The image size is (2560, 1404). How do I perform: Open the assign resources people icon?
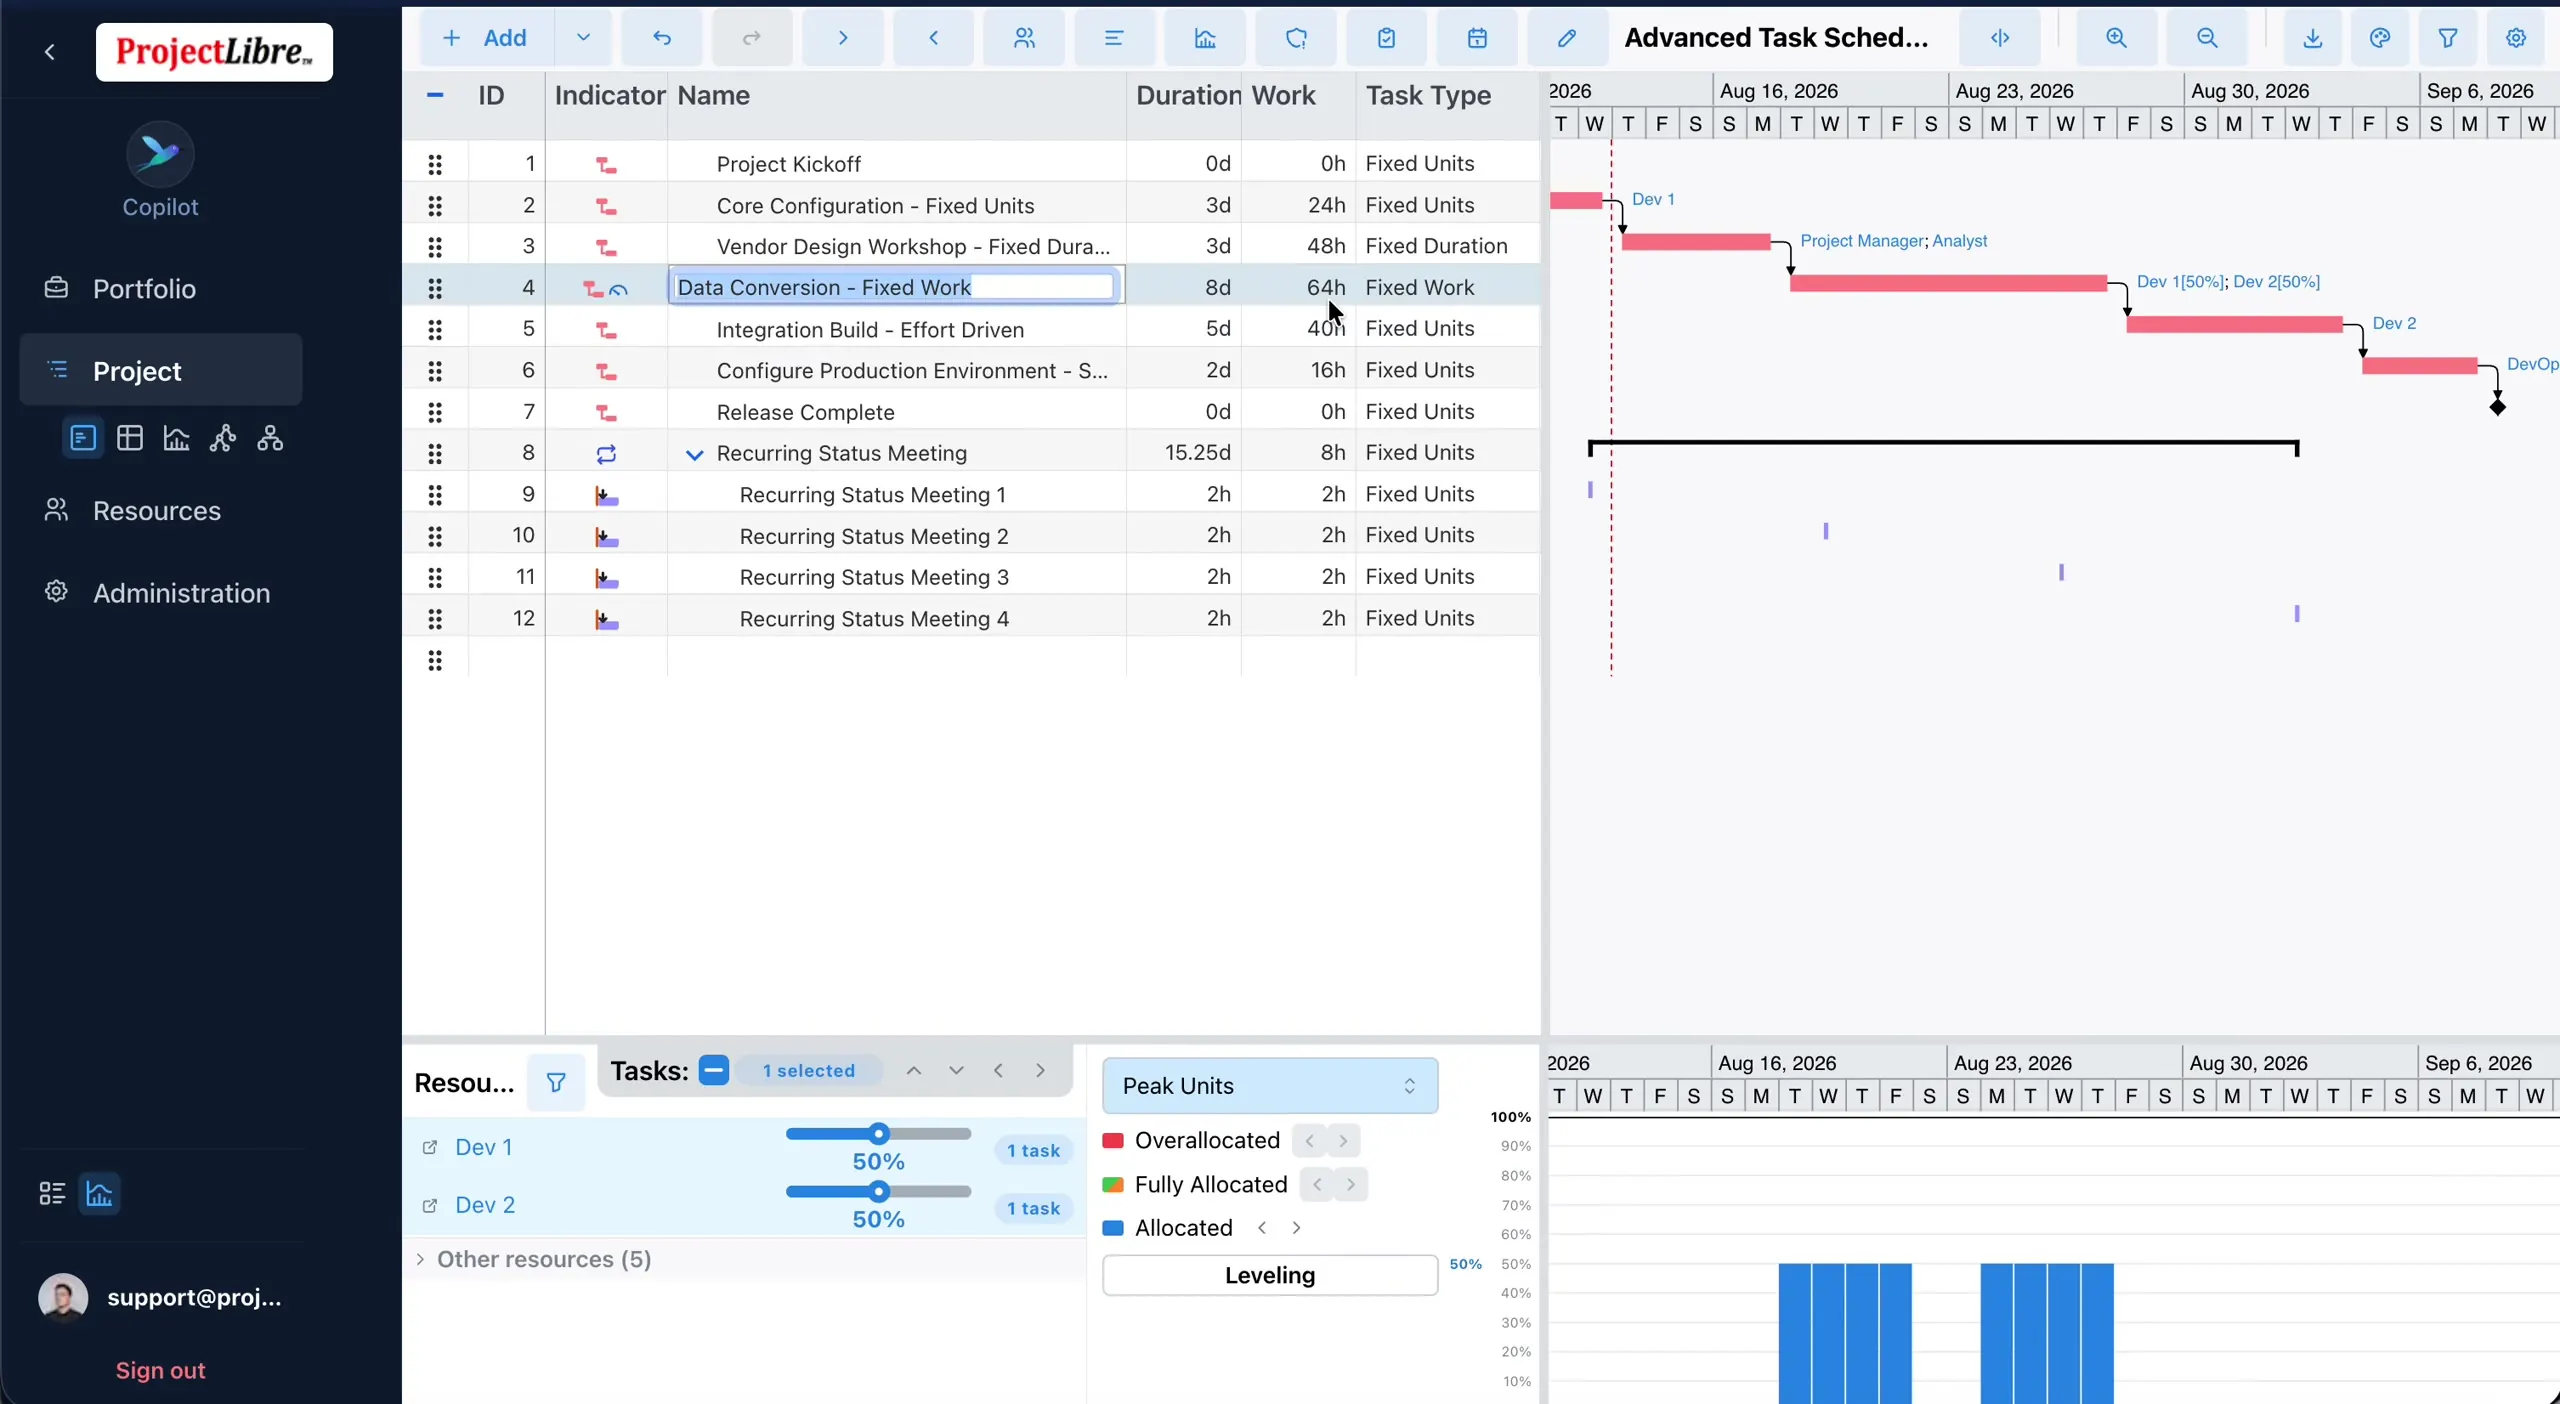[x=1024, y=38]
